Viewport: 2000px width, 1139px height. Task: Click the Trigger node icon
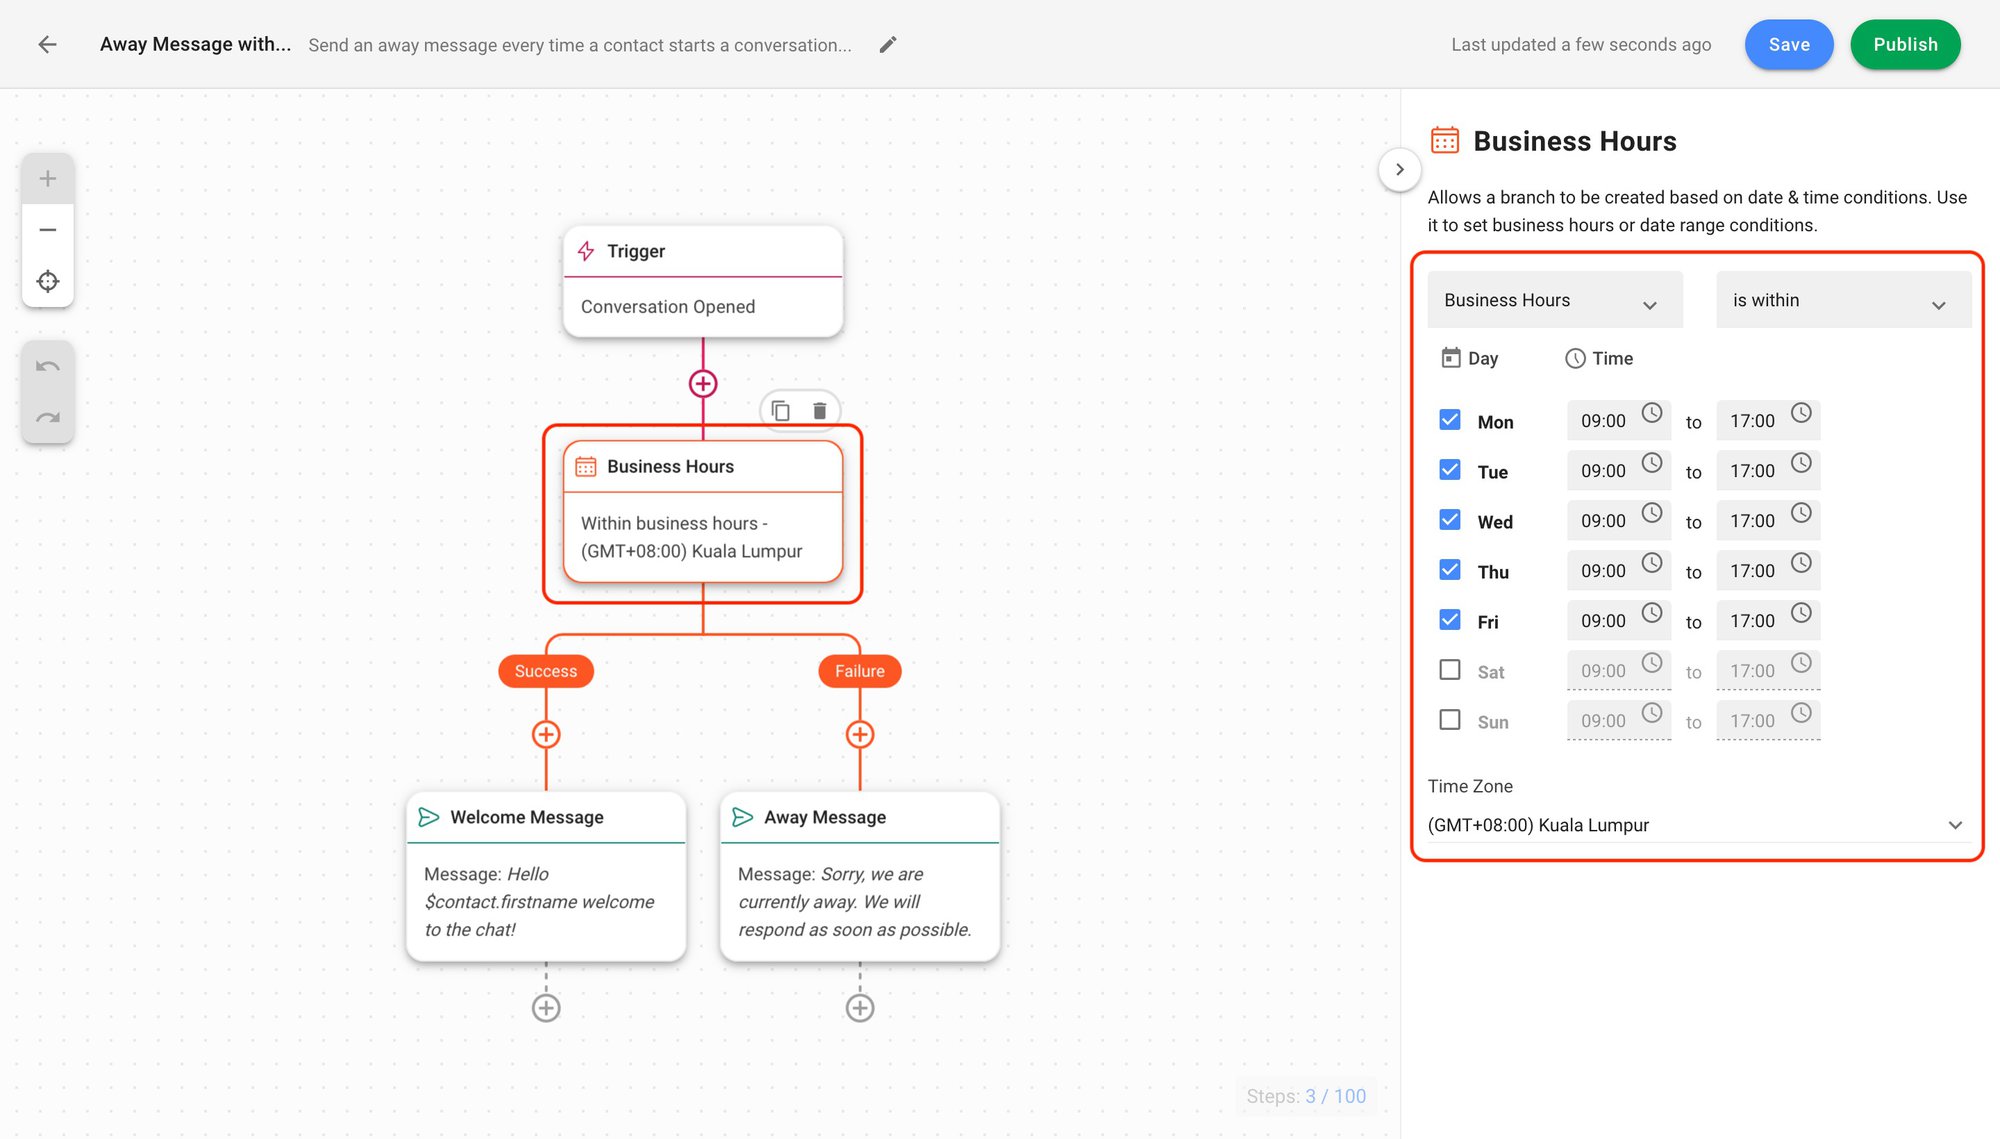584,250
